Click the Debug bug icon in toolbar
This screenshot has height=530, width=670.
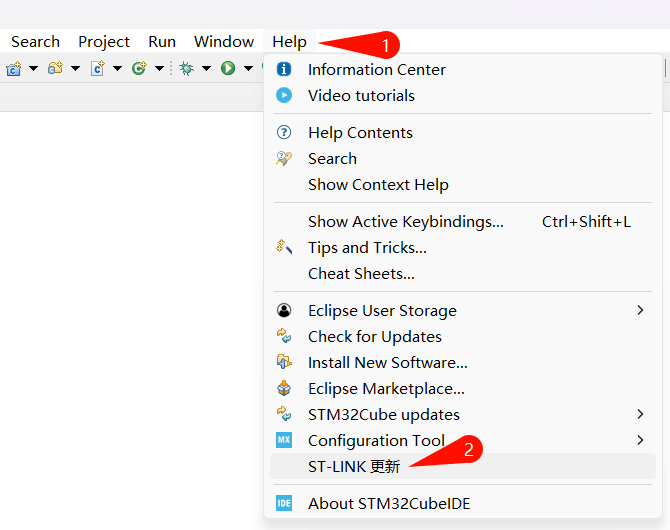(x=186, y=68)
